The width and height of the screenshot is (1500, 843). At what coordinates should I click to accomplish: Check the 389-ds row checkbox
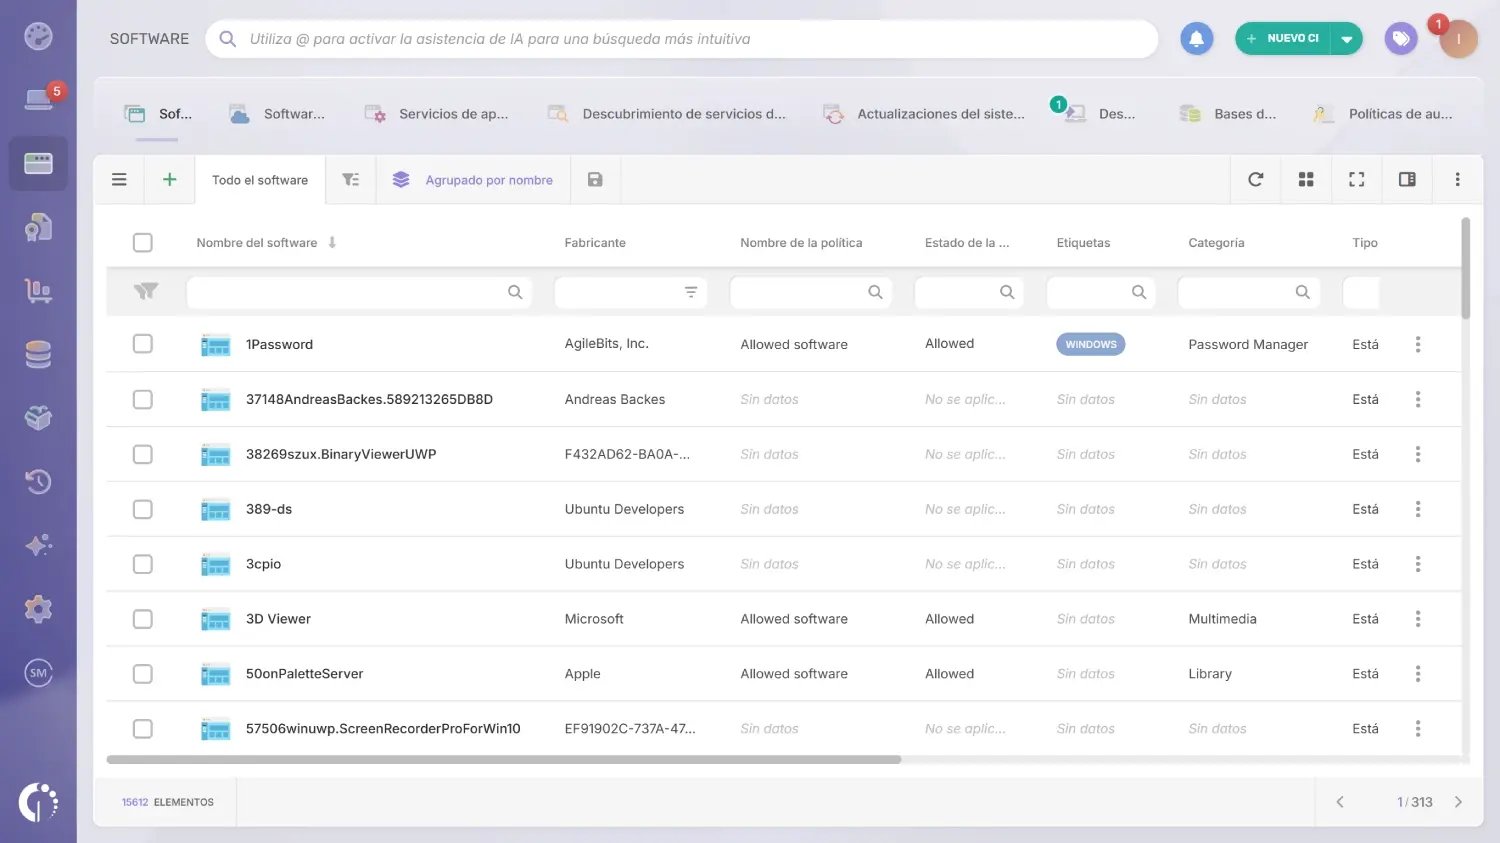point(143,509)
